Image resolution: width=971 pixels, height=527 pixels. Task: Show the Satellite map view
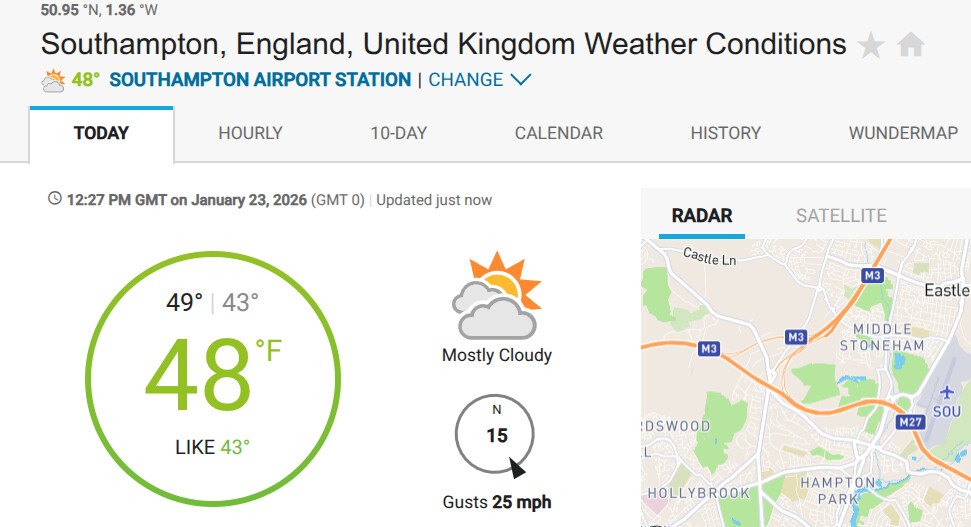click(841, 216)
